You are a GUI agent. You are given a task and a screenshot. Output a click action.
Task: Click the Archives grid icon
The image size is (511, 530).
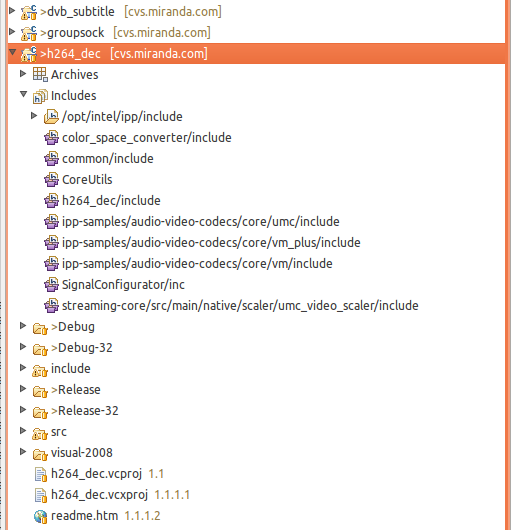[x=40, y=75]
